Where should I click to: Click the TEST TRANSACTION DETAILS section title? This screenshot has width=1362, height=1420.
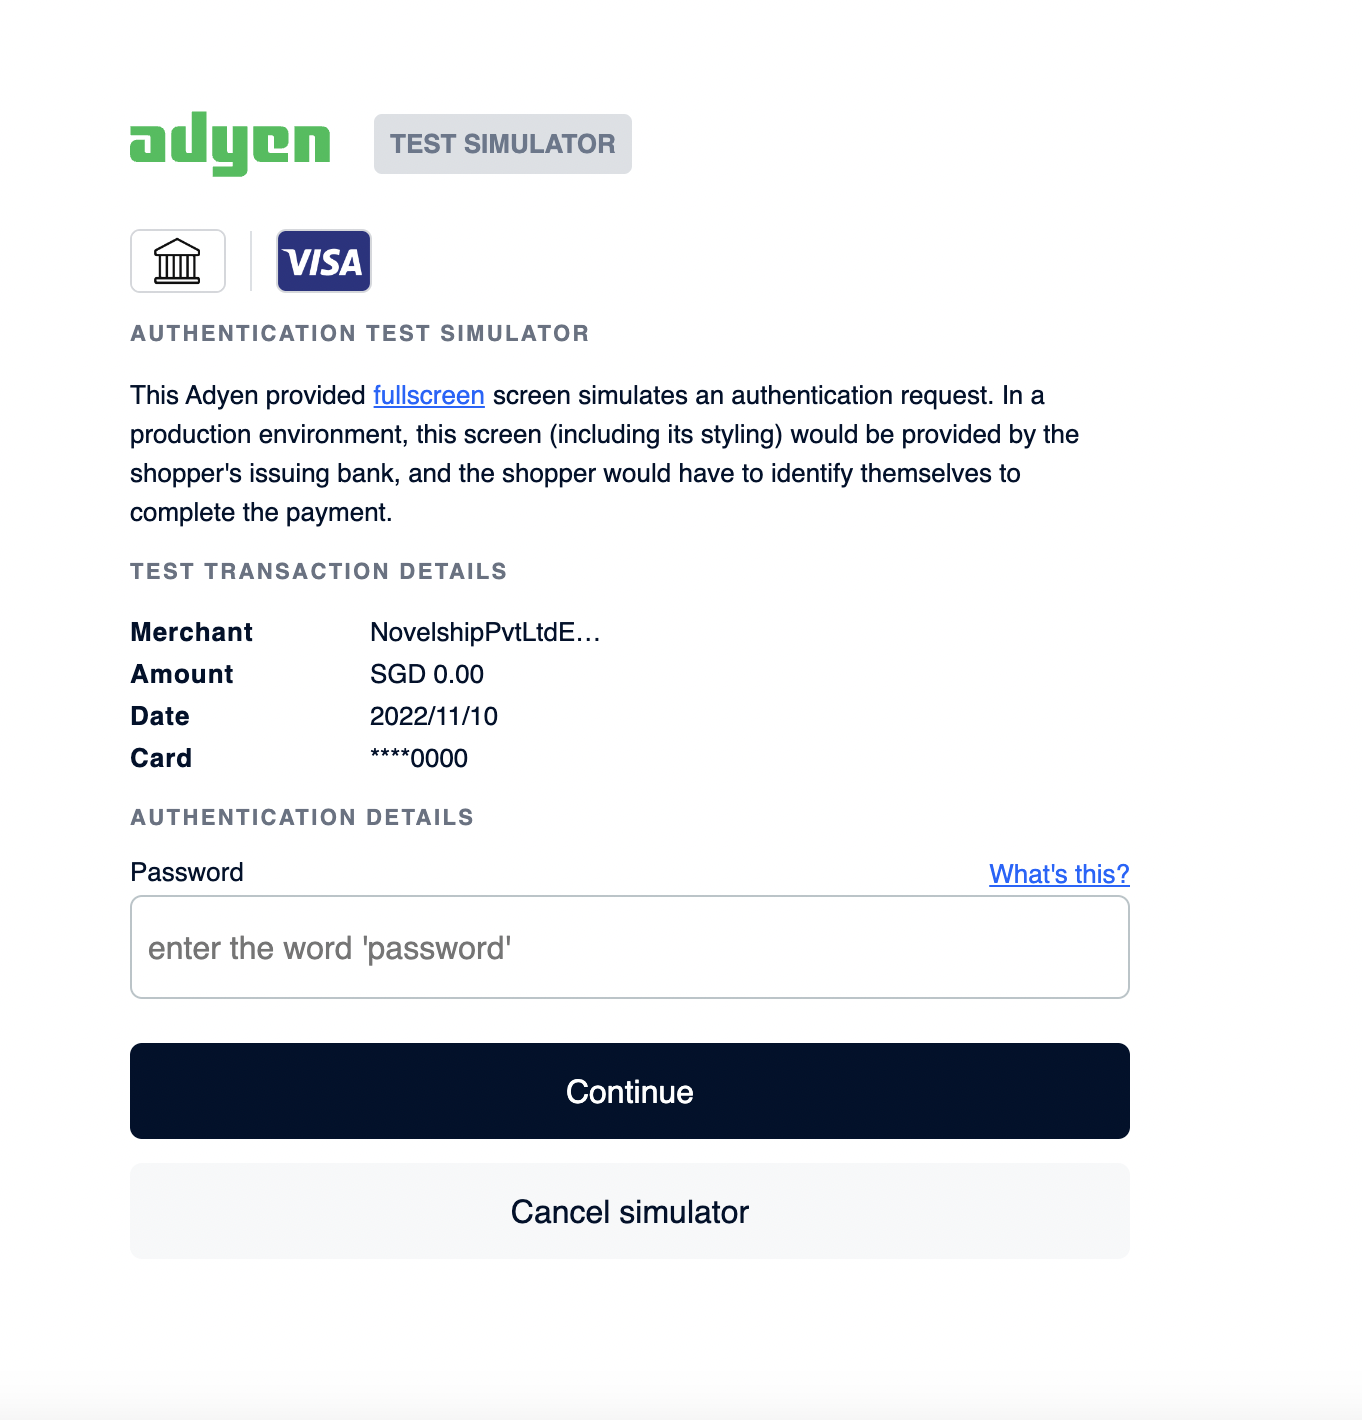(318, 571)
